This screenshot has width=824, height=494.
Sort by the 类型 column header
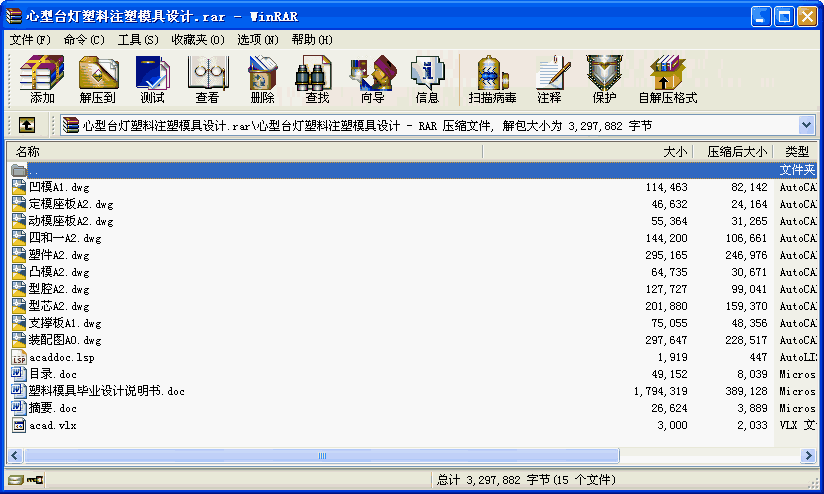(796, 152)
